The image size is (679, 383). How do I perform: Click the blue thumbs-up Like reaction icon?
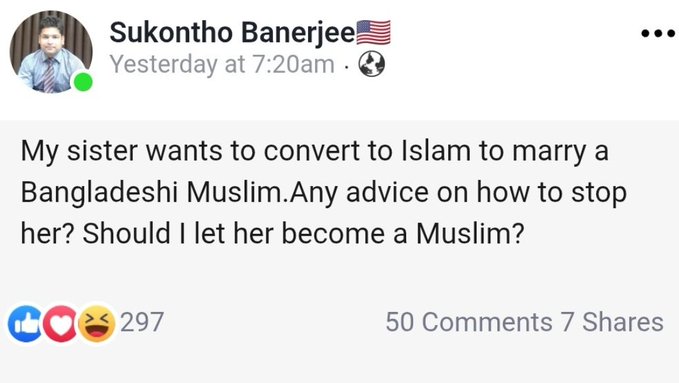click(x=26, y=324)
